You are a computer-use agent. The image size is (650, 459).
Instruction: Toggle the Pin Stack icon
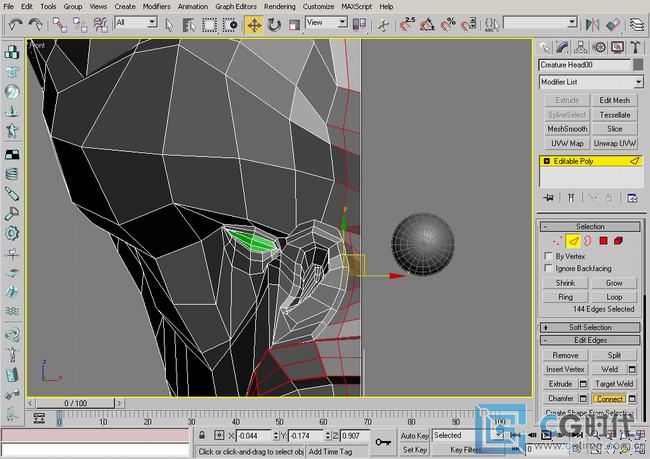(x=548, y=198)
